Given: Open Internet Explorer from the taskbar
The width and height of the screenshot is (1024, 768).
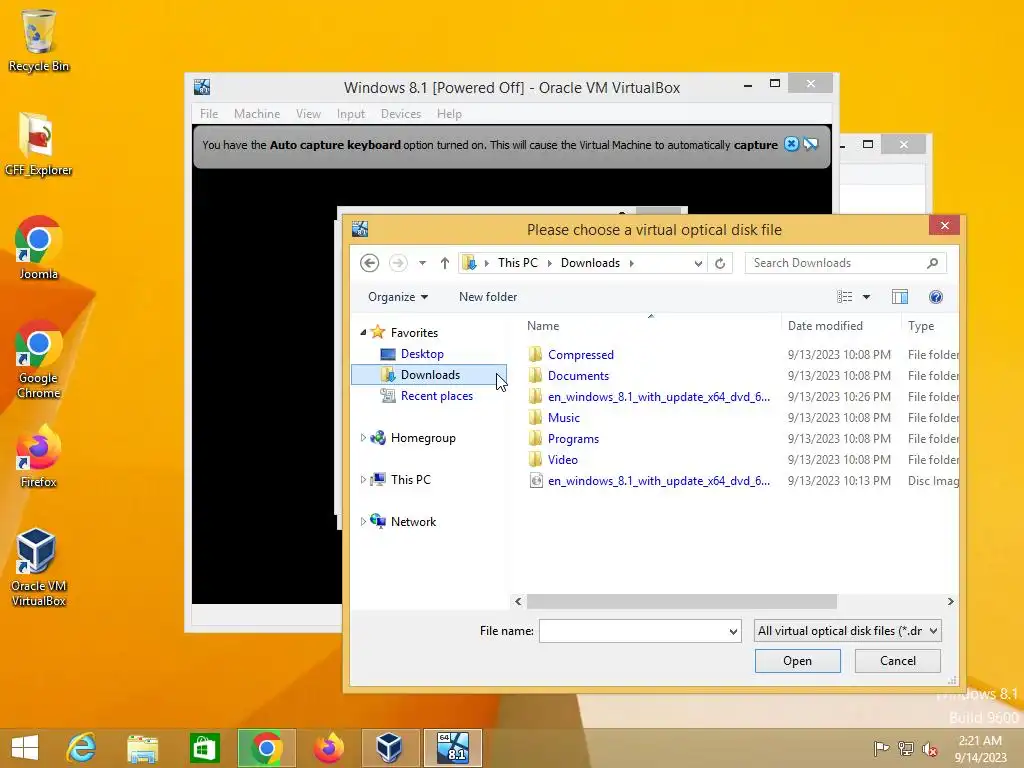Looking at the screenshot, I should pyautogui.click(x=82, y=748).
